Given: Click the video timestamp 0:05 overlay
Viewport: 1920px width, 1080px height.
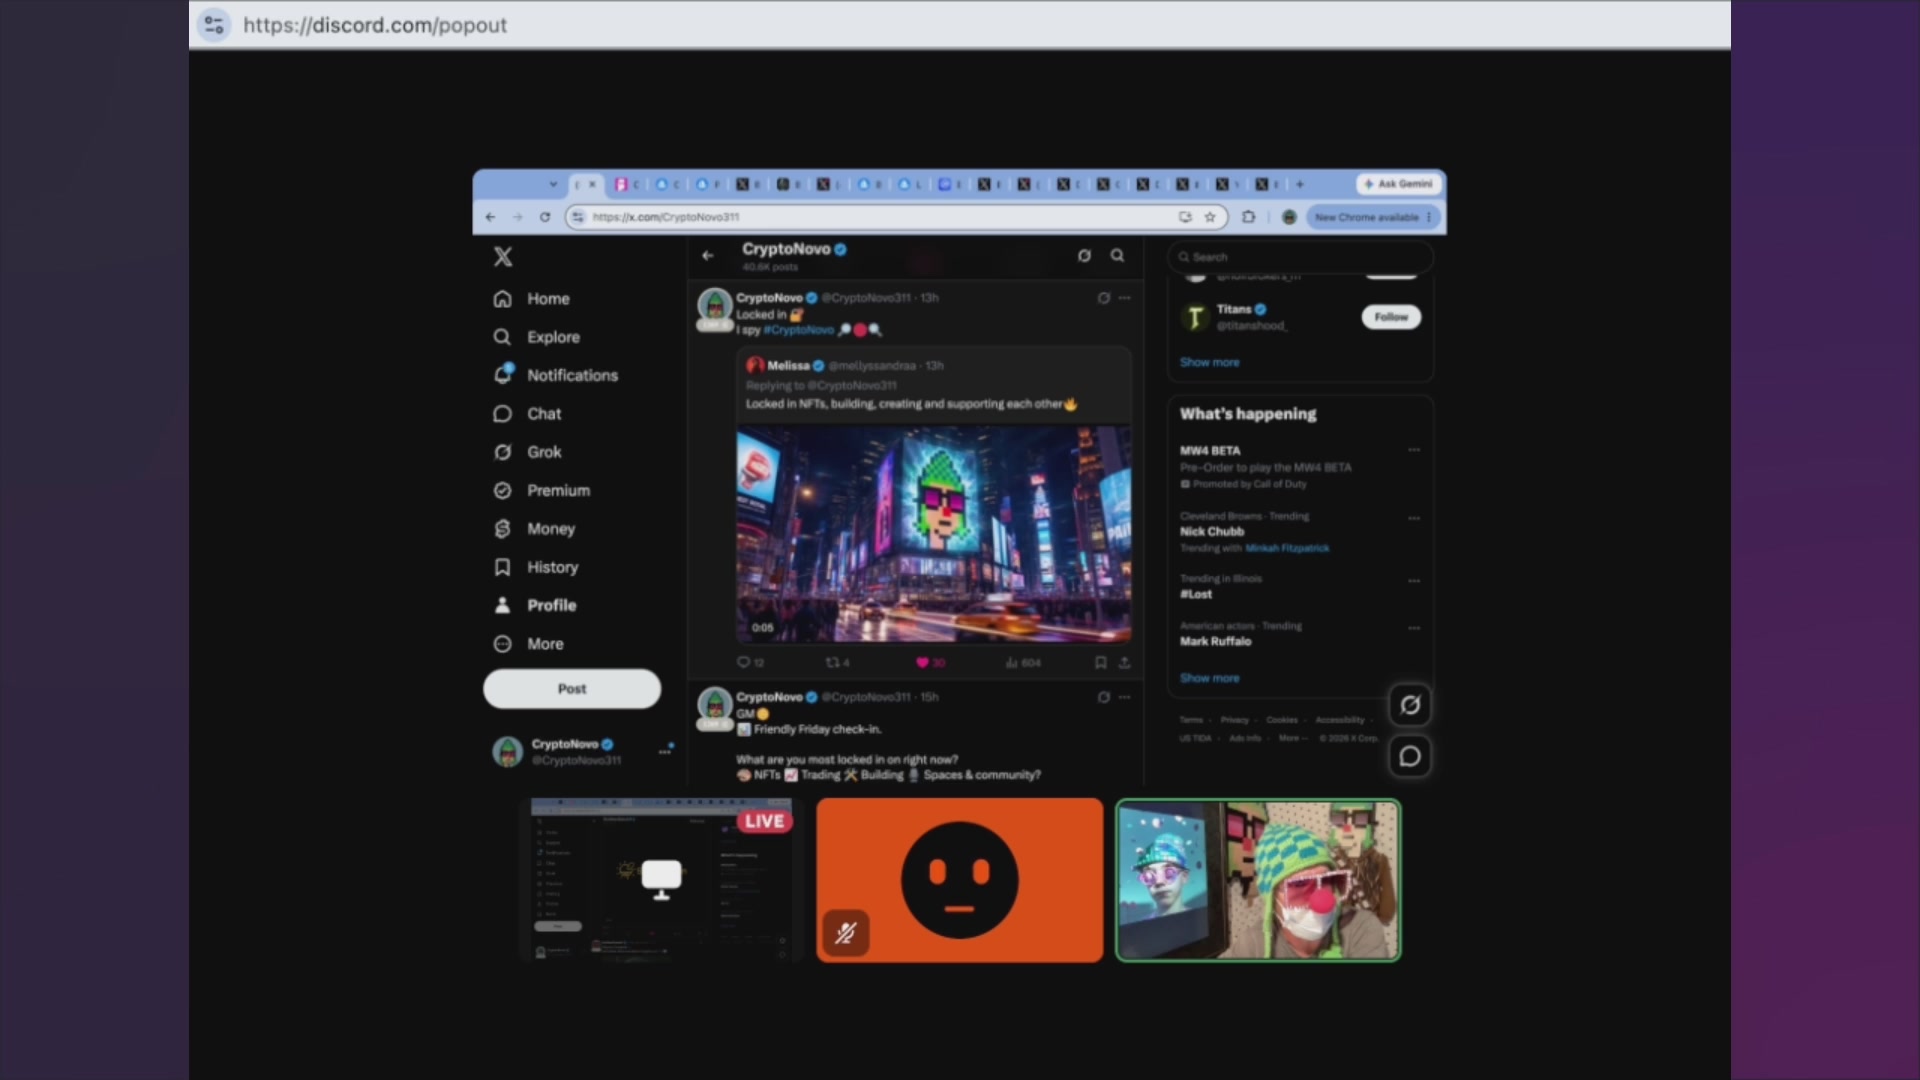Looking at the screenshot, I should (x=762, y=628).
